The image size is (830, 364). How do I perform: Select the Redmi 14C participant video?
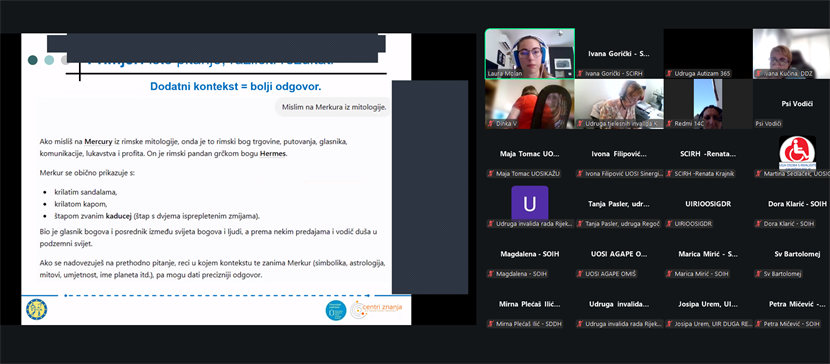tap(708, 104)
